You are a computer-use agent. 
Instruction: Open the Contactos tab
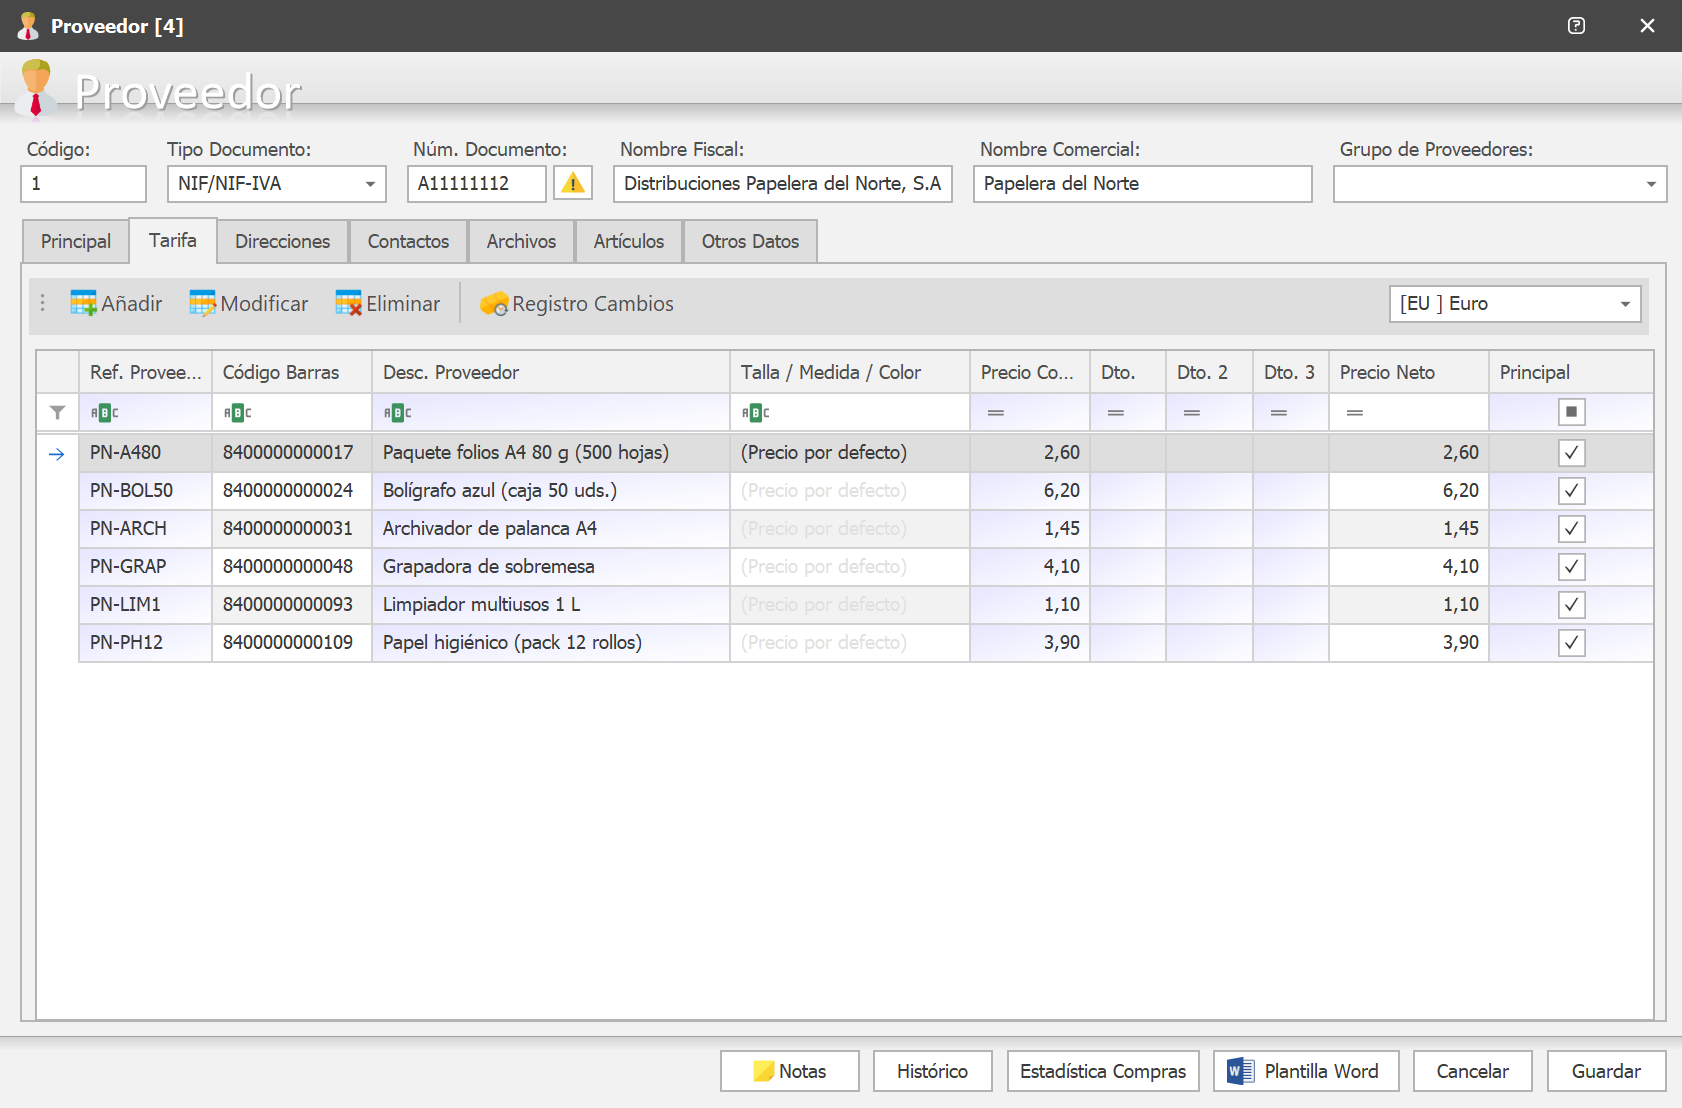(x=408, y=241)
